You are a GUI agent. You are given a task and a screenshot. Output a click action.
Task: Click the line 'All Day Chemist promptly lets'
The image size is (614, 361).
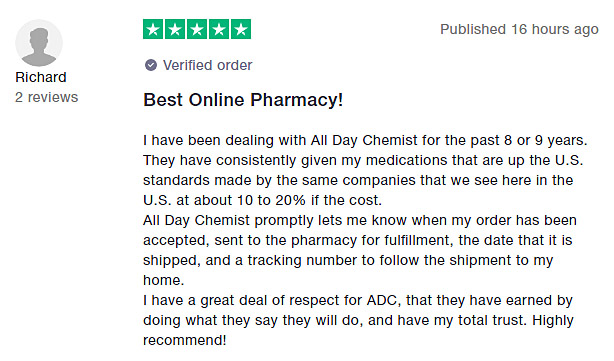(360, 220)
